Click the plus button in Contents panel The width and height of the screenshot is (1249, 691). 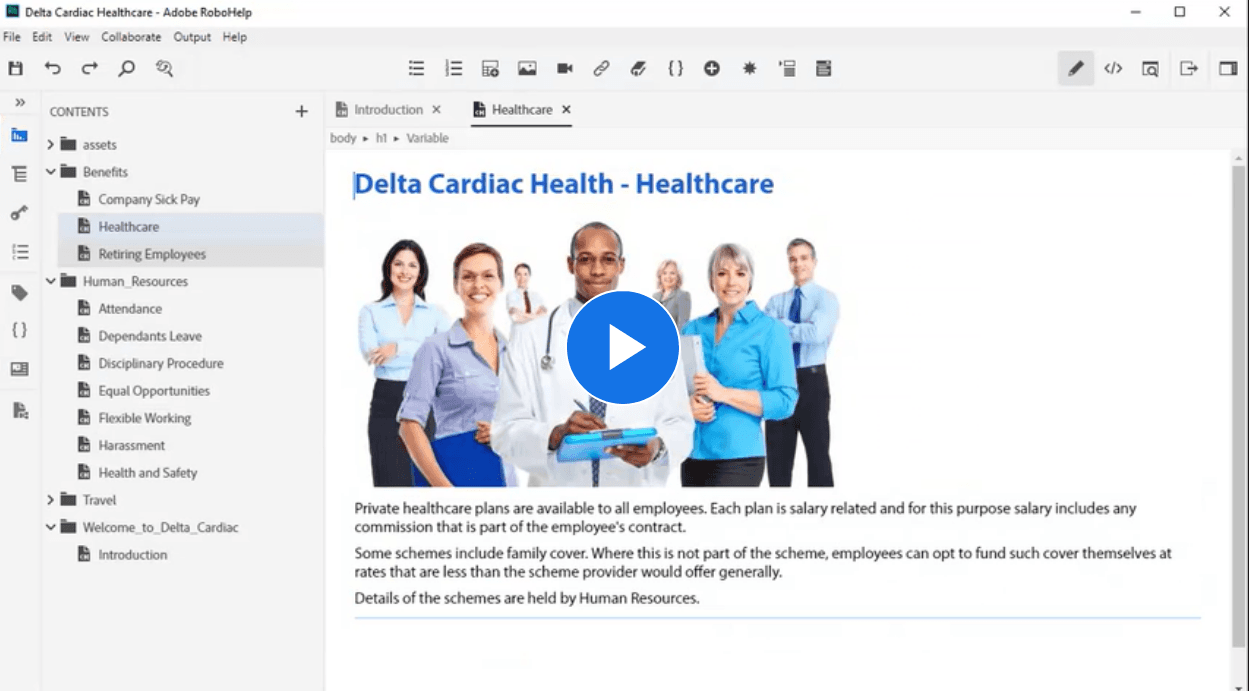tap(302, 112)
